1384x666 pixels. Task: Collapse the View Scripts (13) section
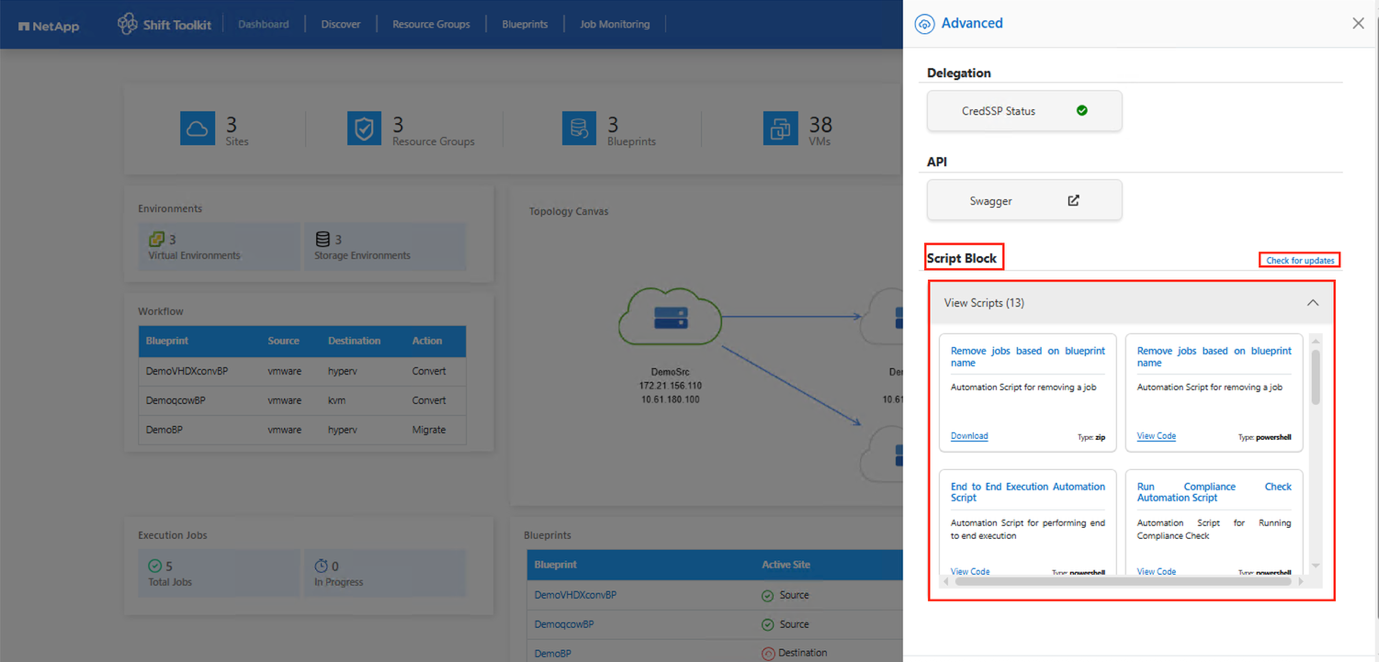tap(1312, 303)
